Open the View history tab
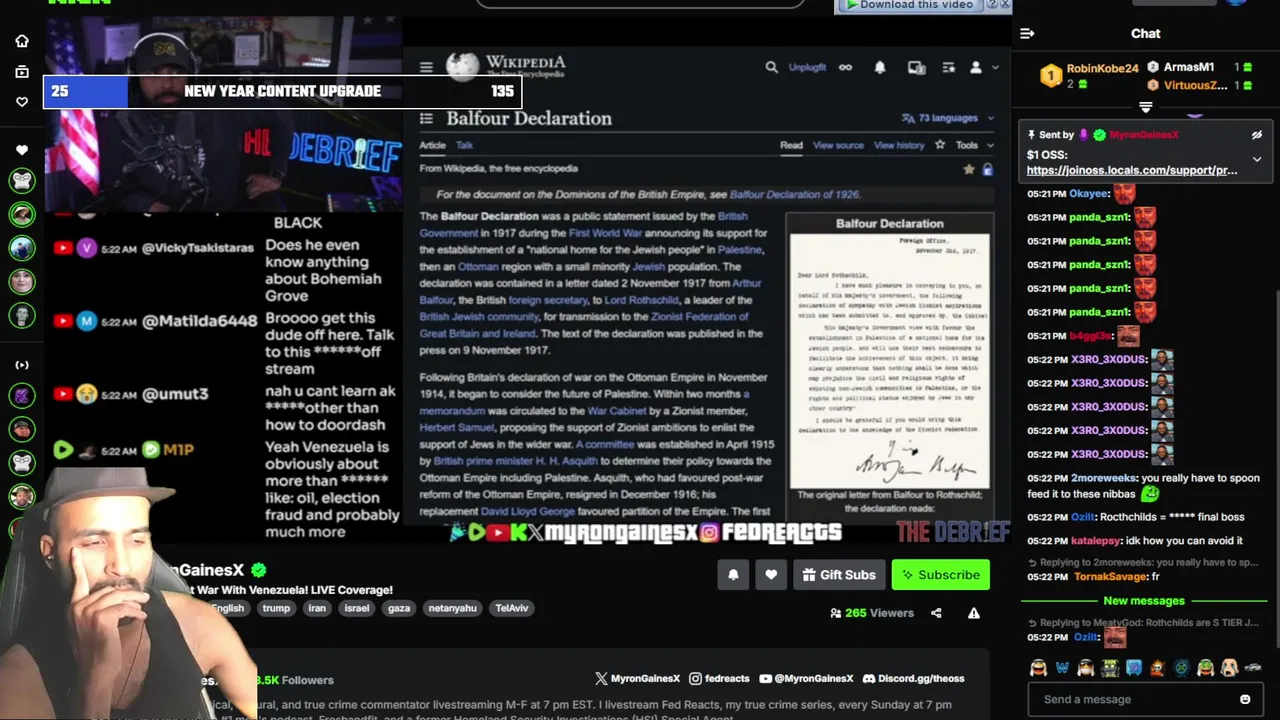The image size is (1280, 720). click(x=899, y=145)
